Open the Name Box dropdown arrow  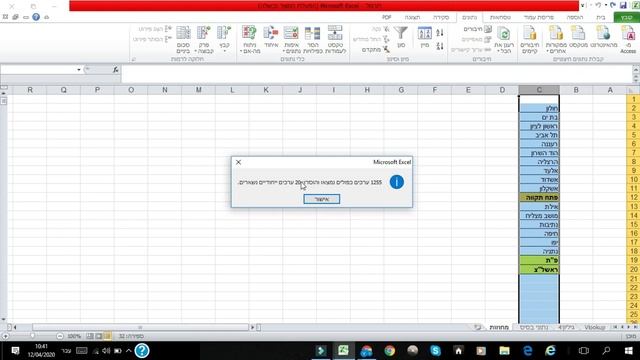point(79,70)
